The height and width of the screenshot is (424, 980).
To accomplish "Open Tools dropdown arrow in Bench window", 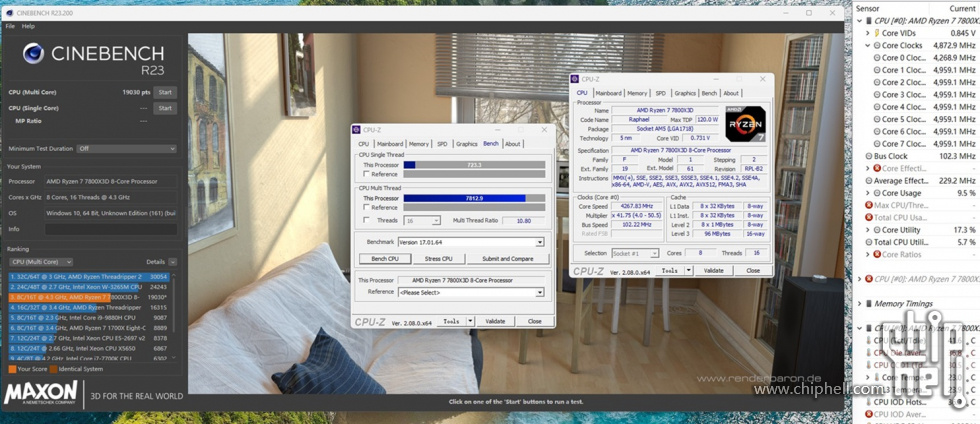I will (x=471, y=321).
